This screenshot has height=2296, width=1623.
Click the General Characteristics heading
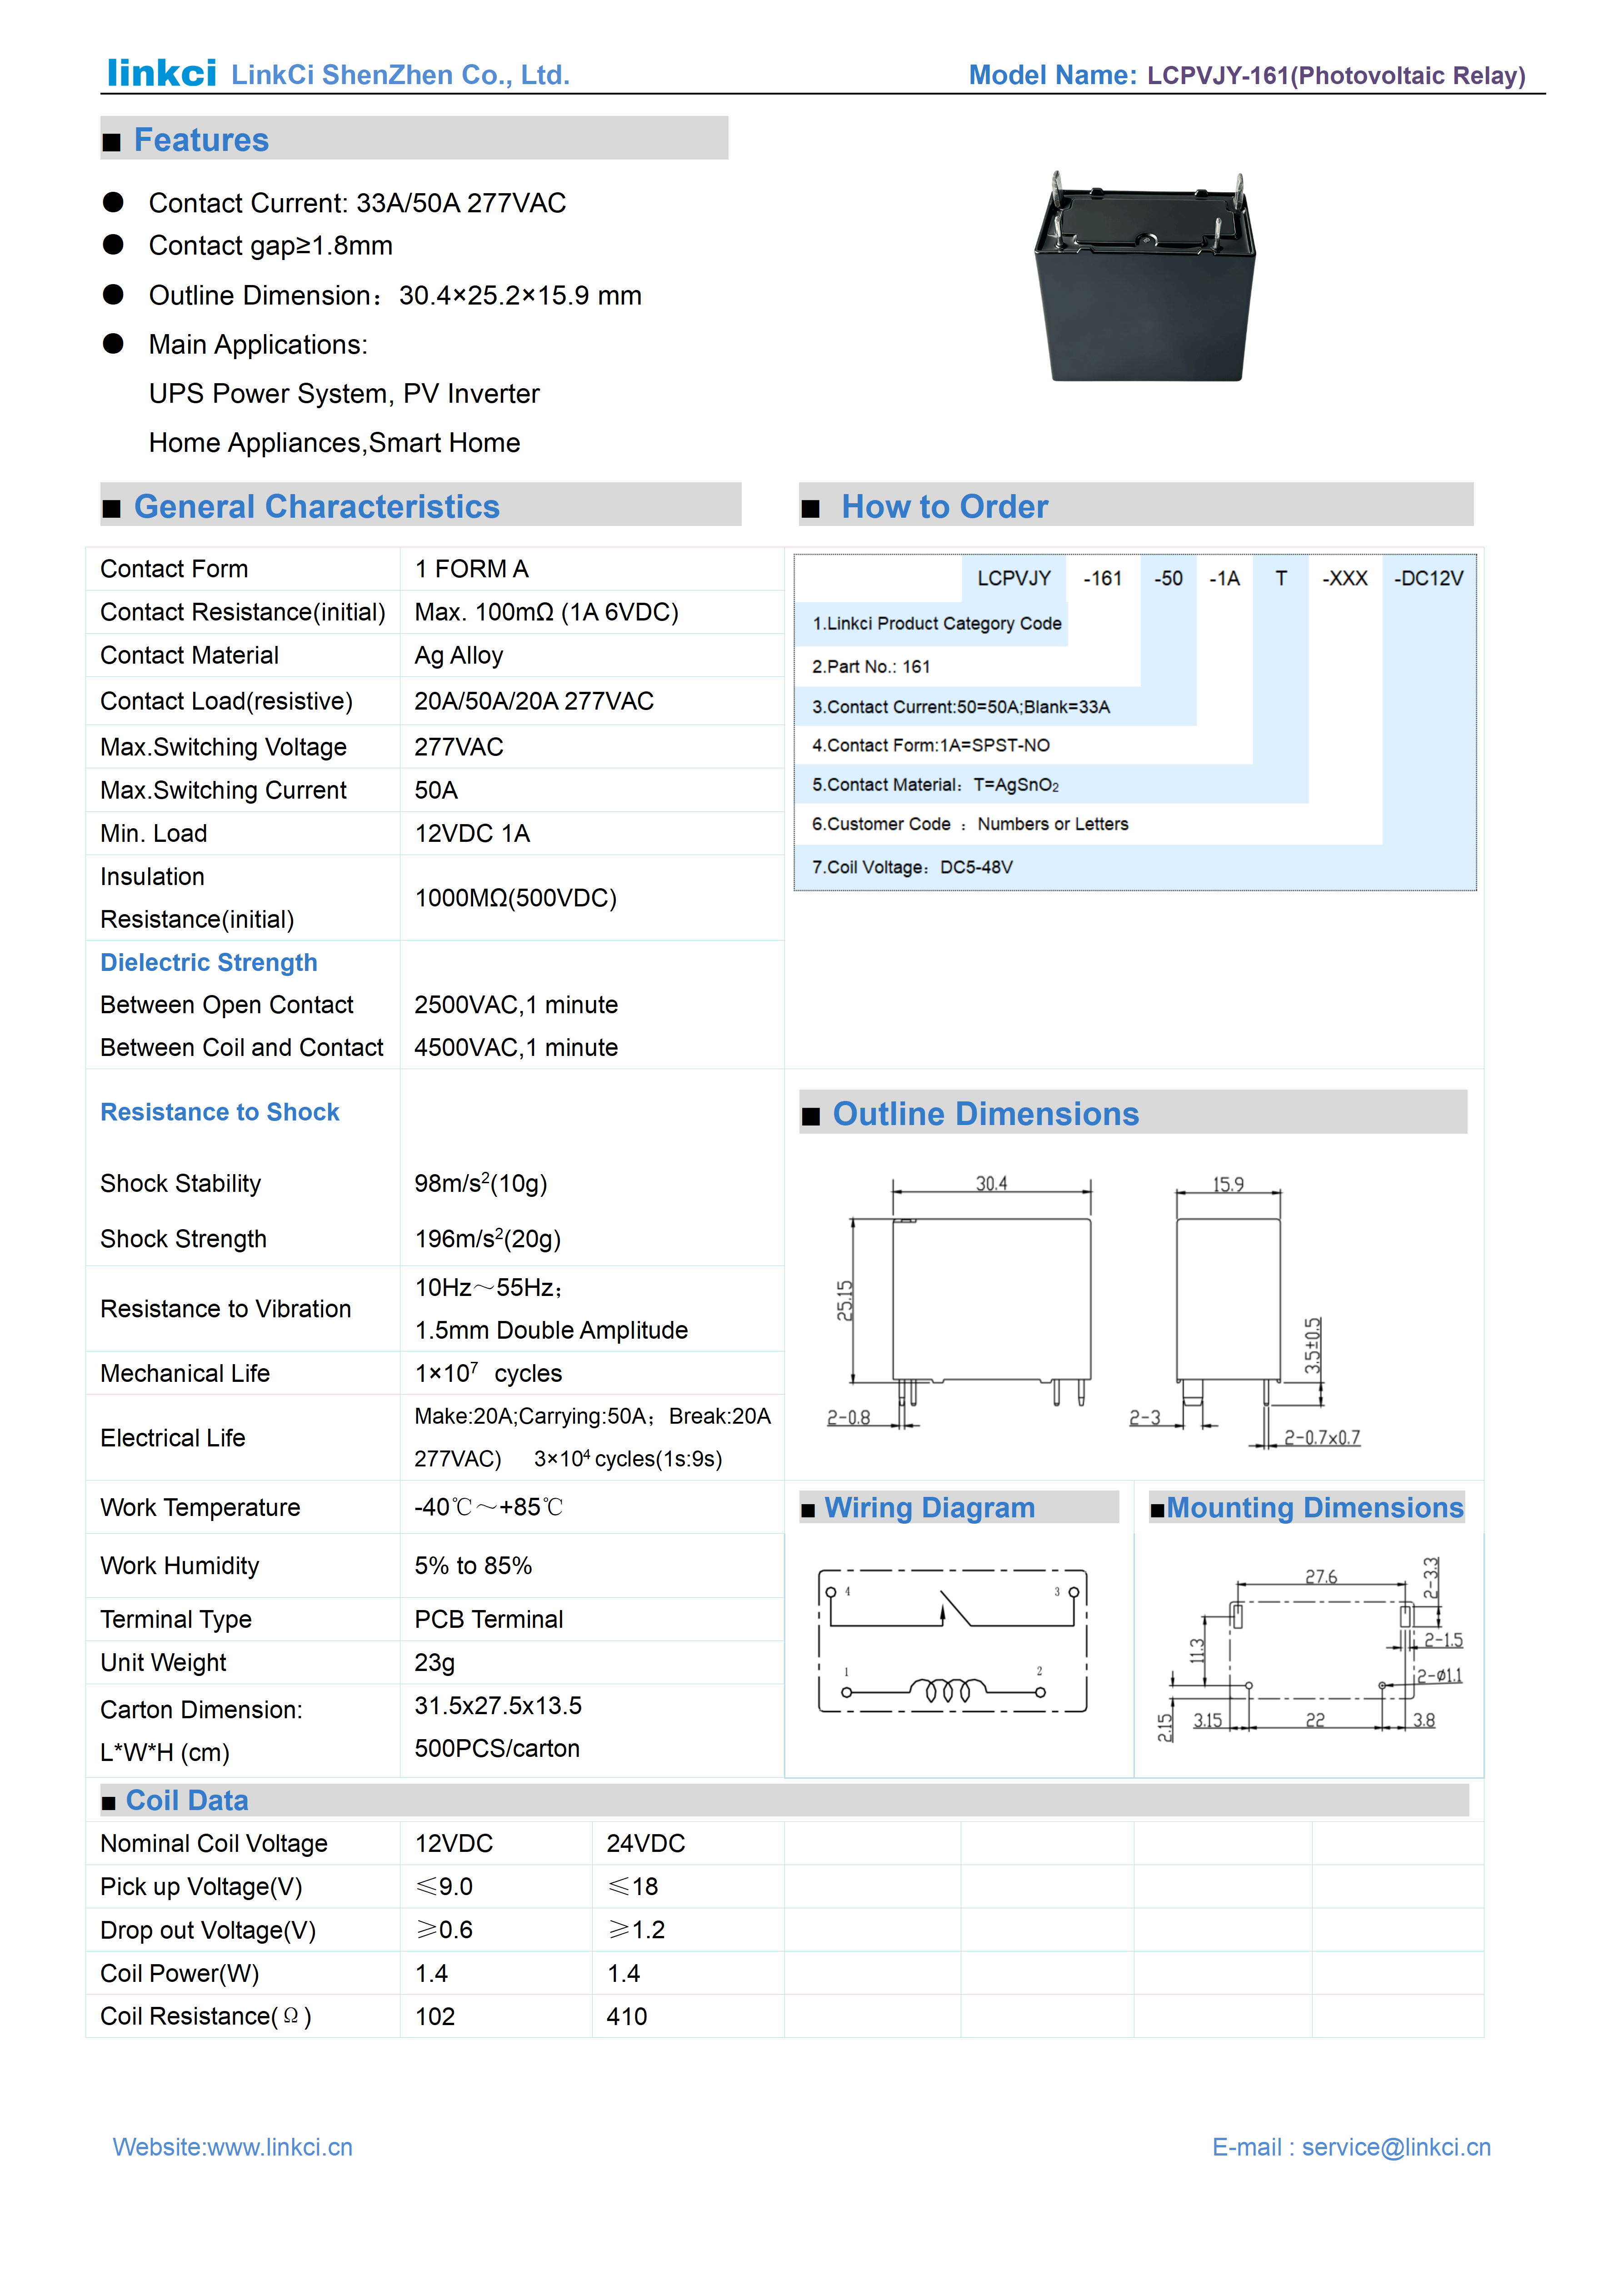[316, 507]
